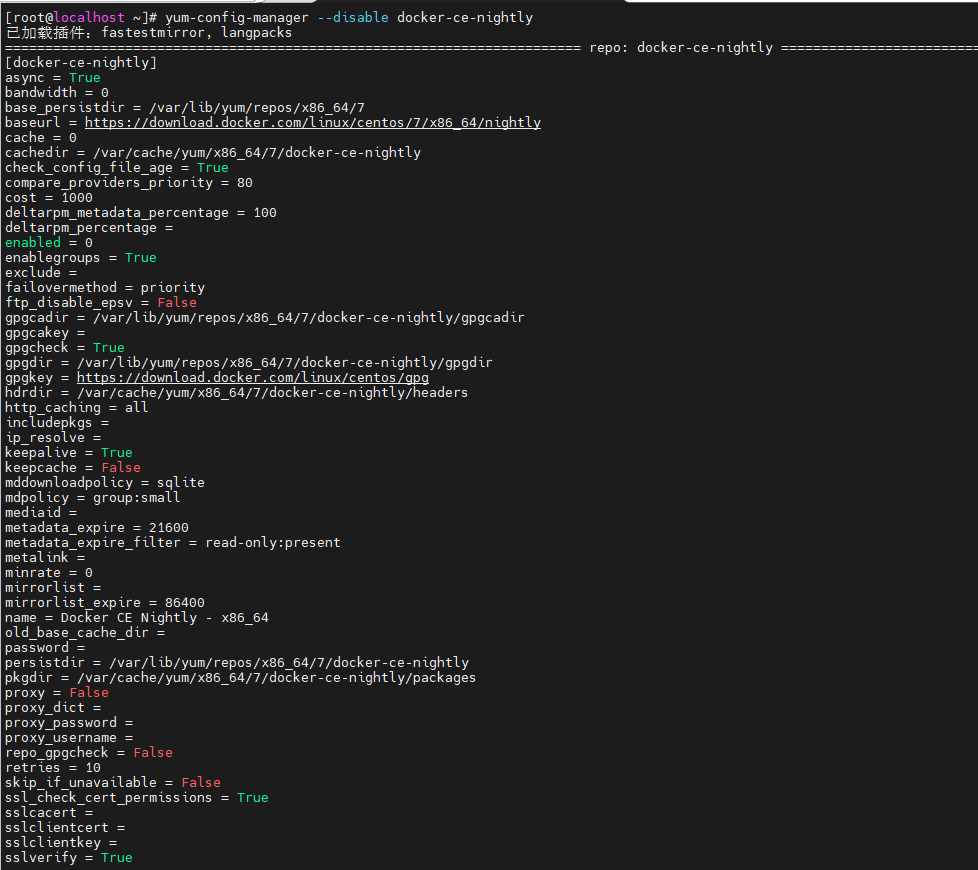Select the "[docker-ce-nightly]" section header

[x=80, y=63]
